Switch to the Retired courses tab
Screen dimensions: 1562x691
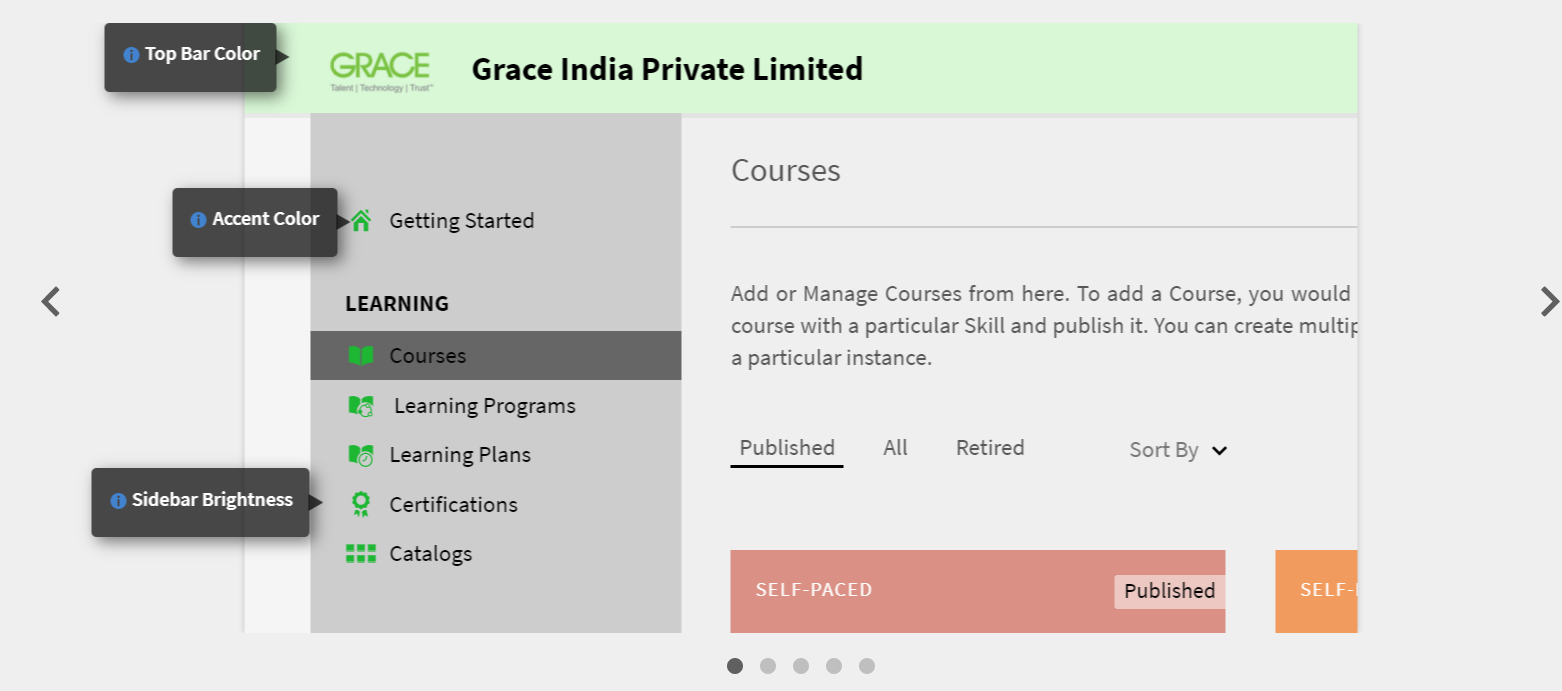click(x=990, y=448)
